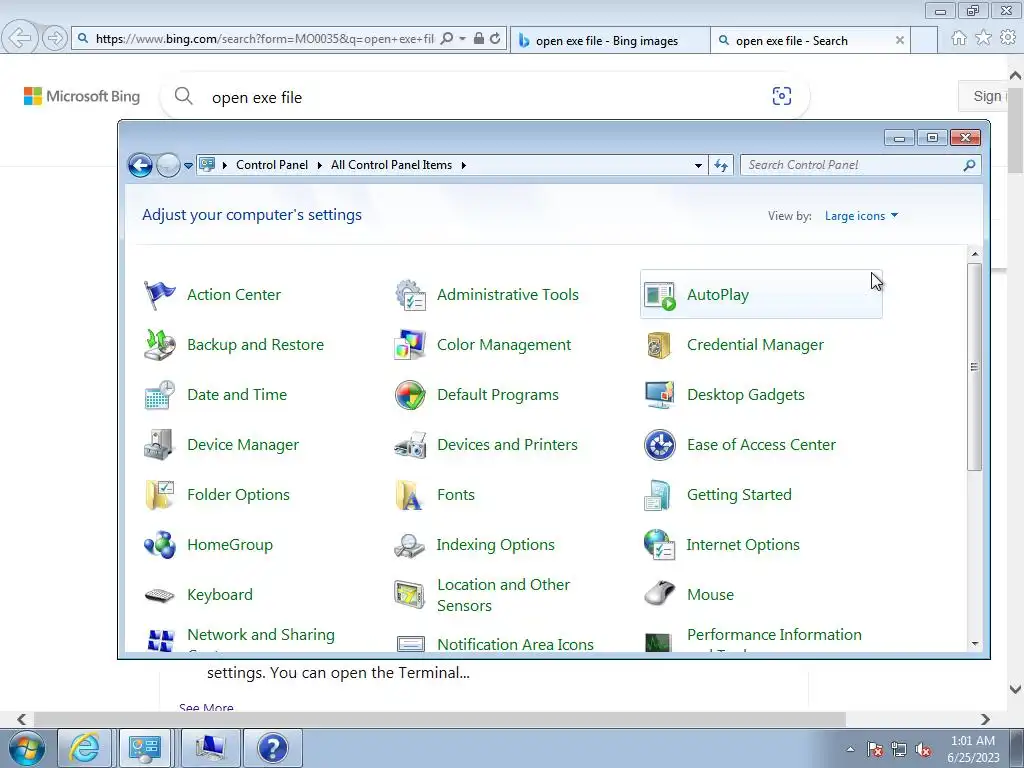
Task: Open the Location and Other Sensors icon
Action: click(x=410, y=595)
